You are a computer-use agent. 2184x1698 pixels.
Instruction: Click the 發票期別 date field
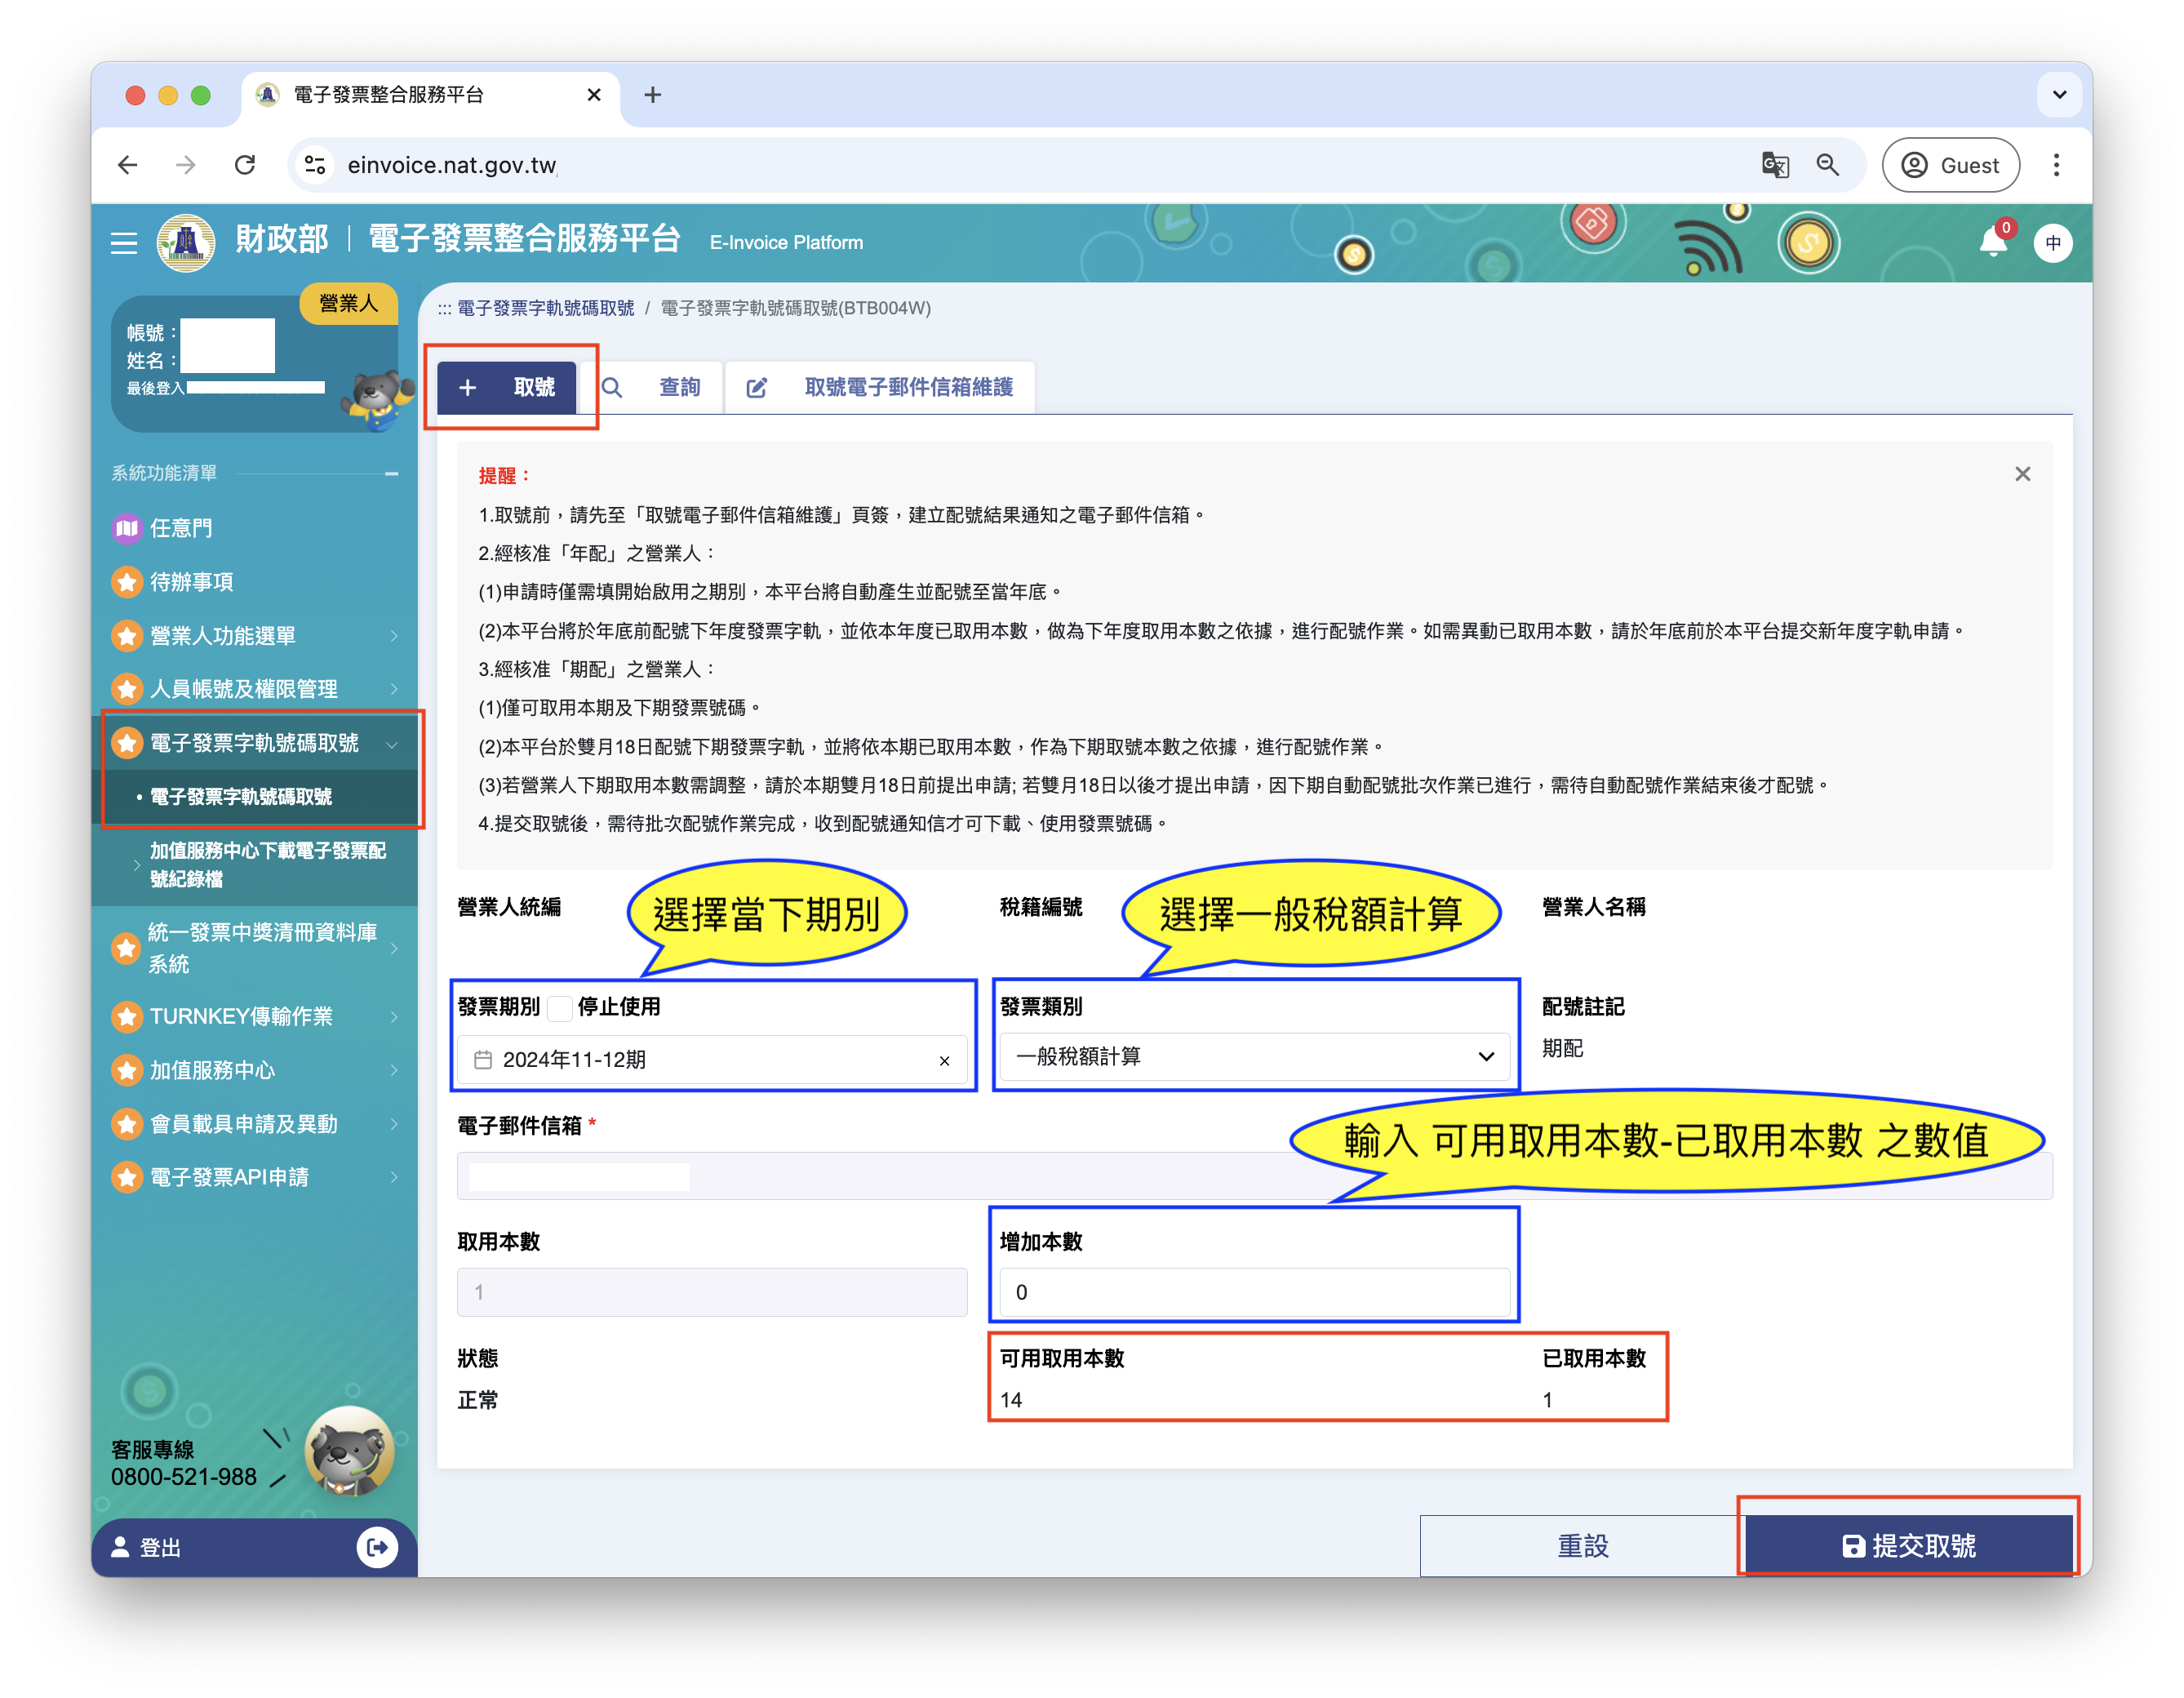(712, 1060)
